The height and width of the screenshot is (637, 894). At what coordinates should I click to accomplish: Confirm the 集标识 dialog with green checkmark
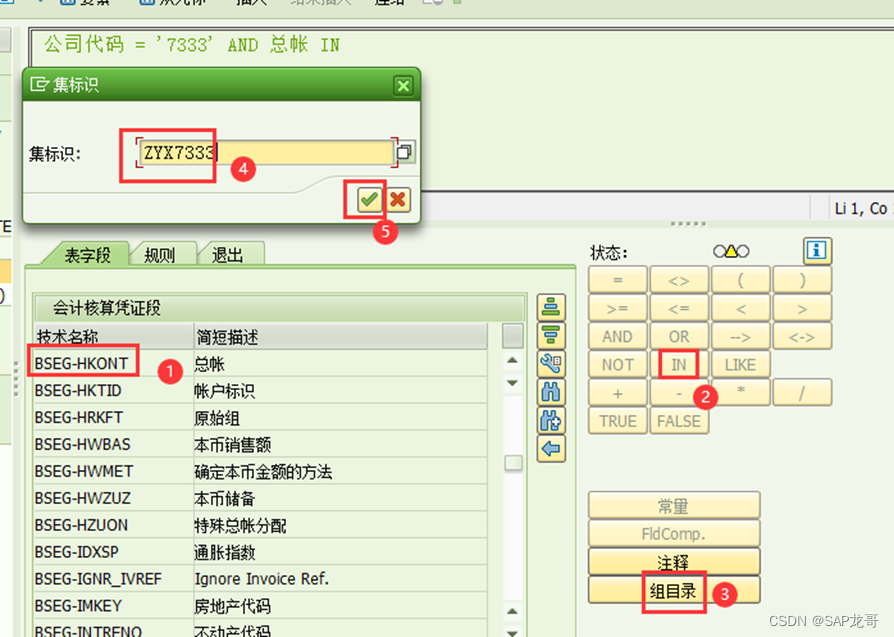pyautogui.click(x=366, y=199)
